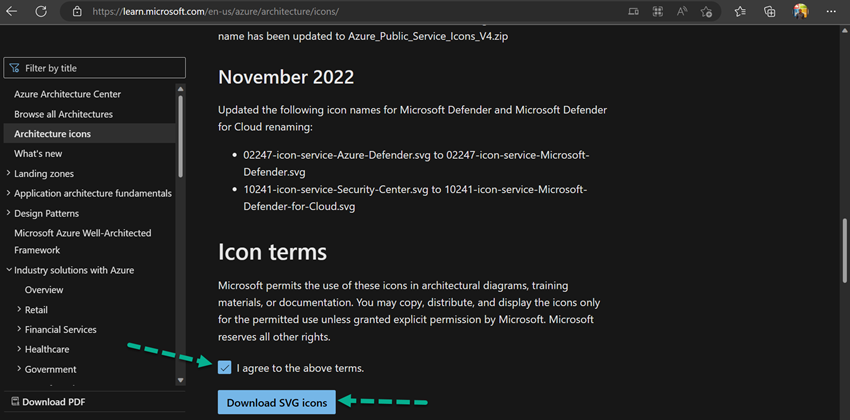Open Browse all Architectures

(x=63, y=114)
